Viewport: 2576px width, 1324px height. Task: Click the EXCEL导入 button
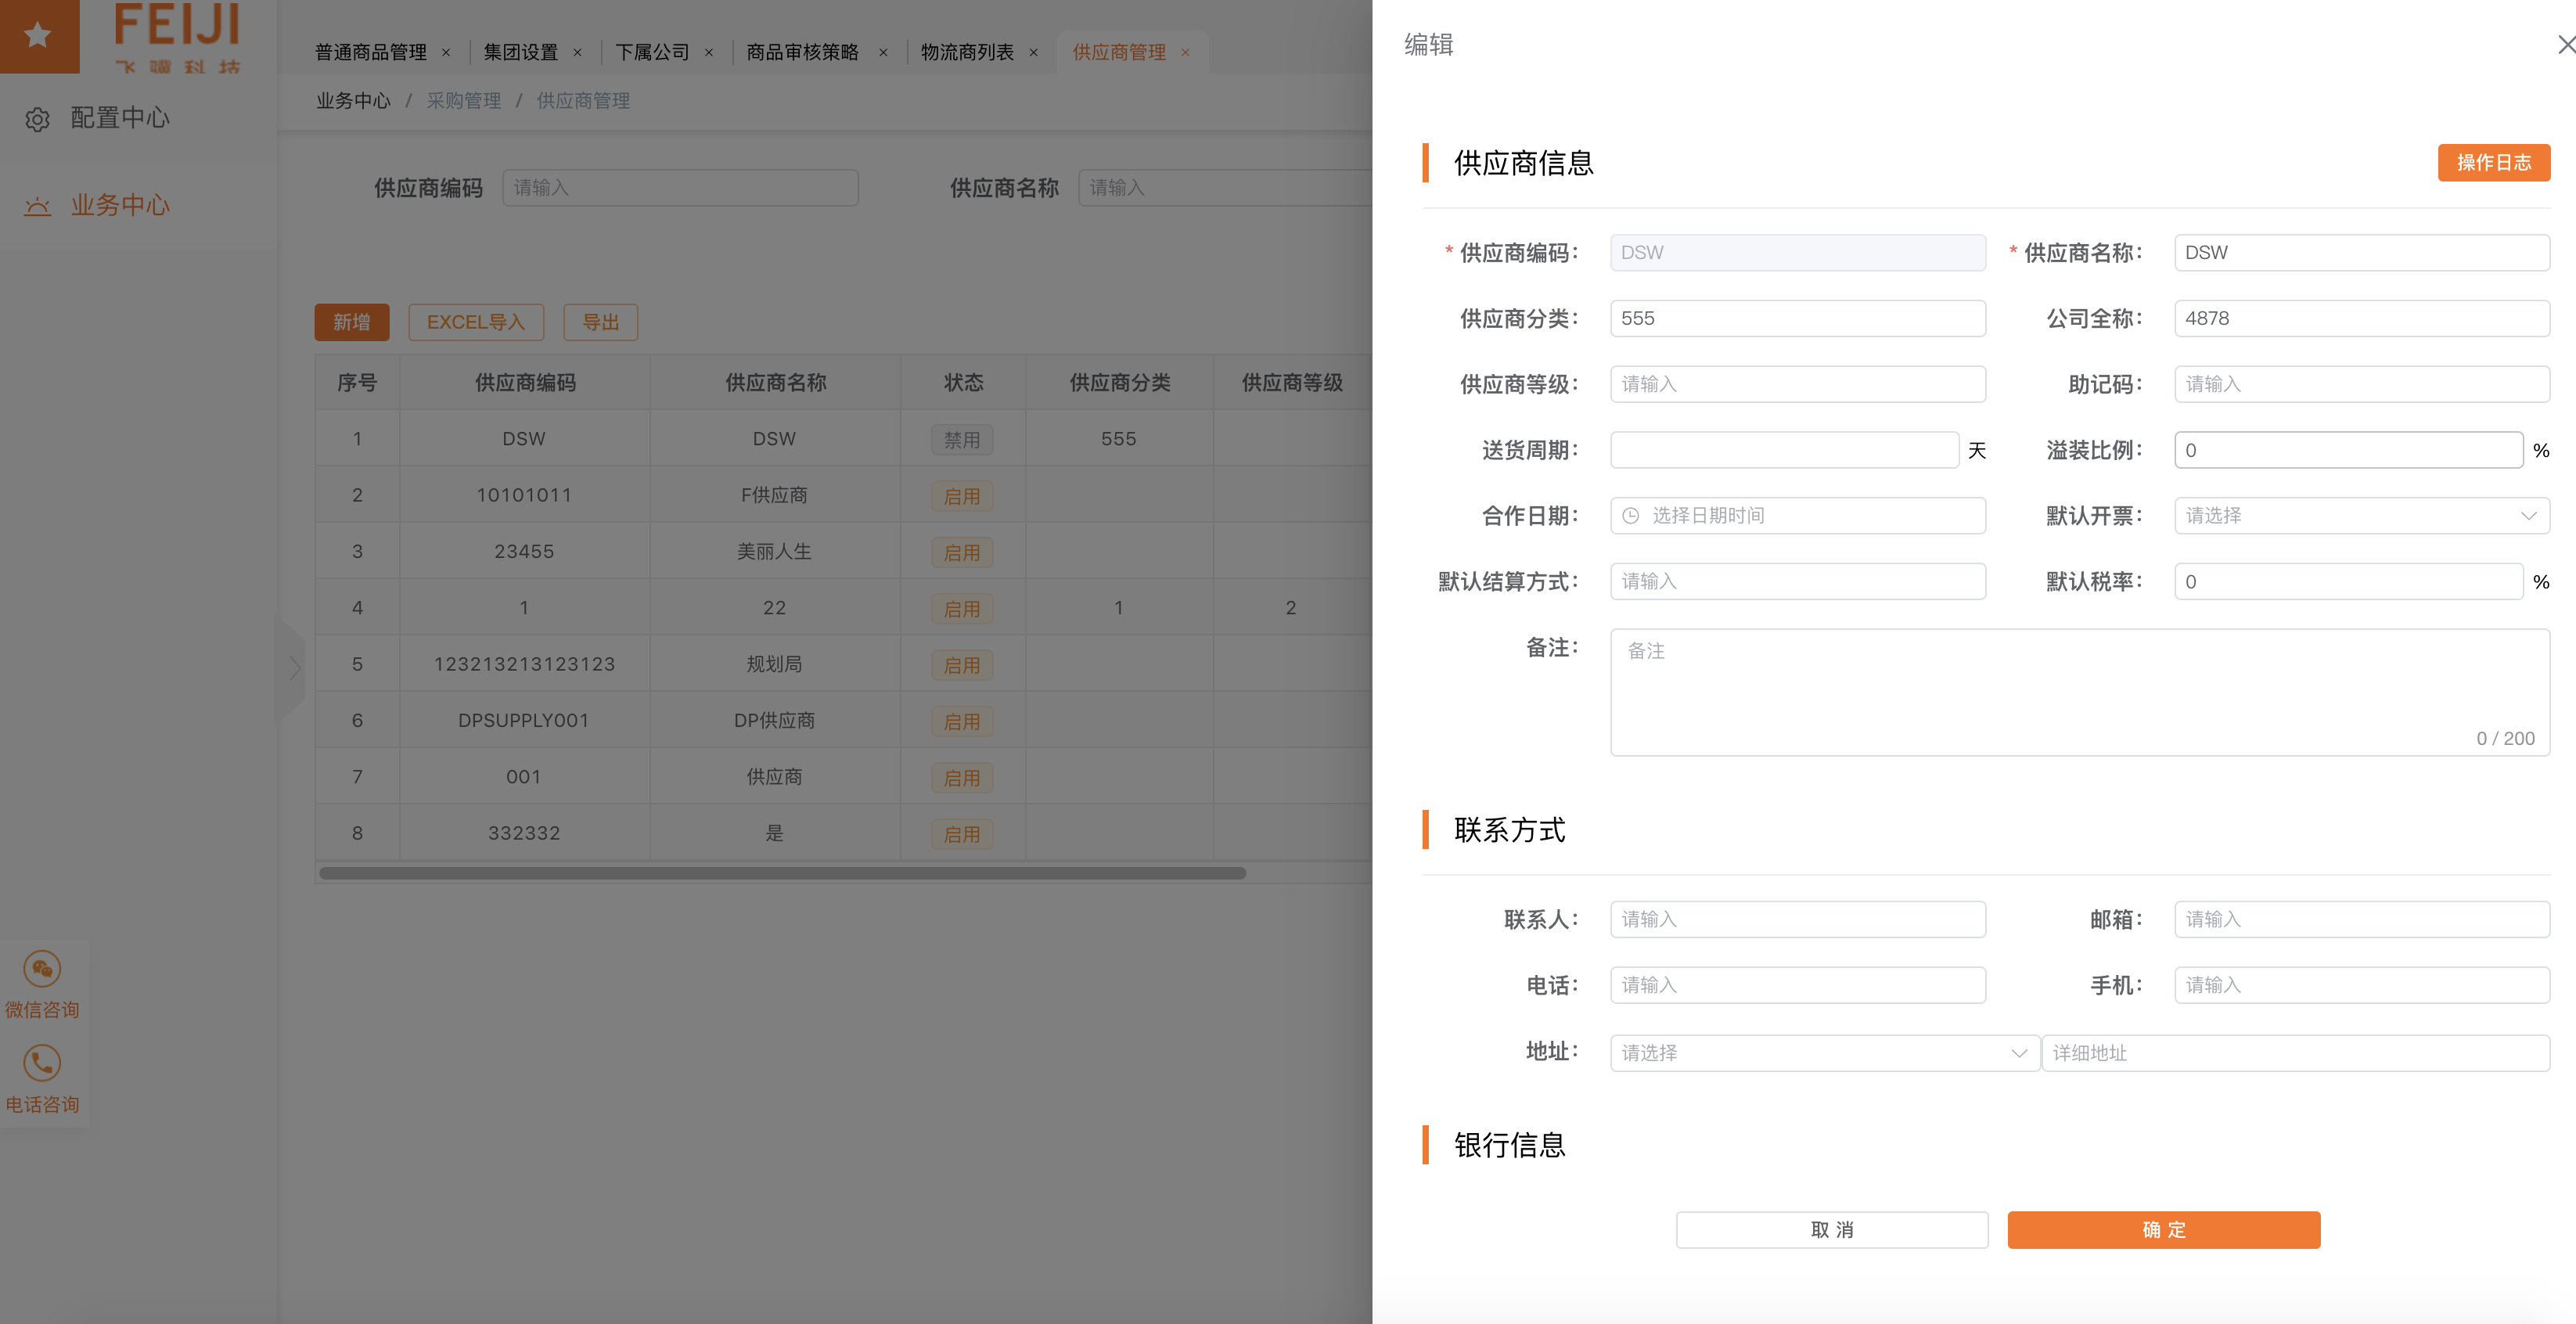(x=476, y=322)
